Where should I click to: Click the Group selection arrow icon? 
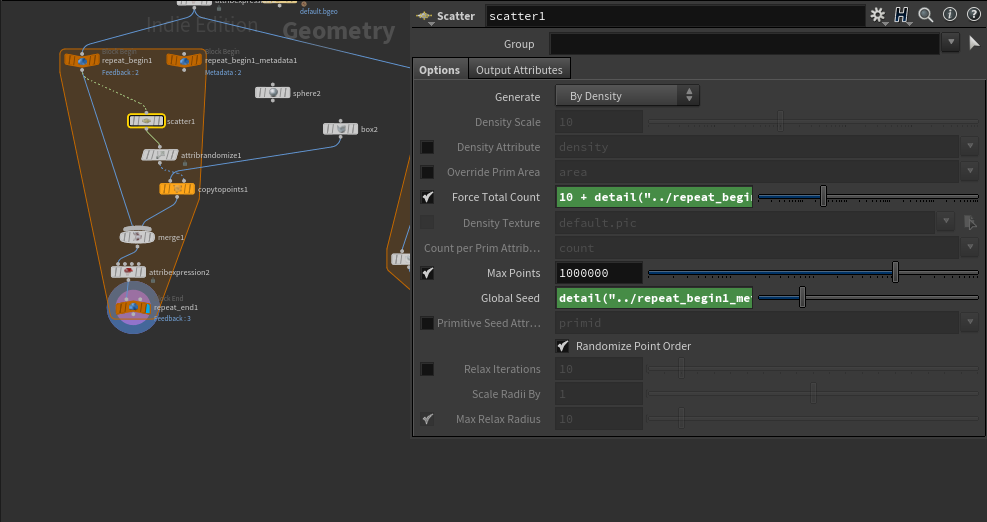click(974, 43)
